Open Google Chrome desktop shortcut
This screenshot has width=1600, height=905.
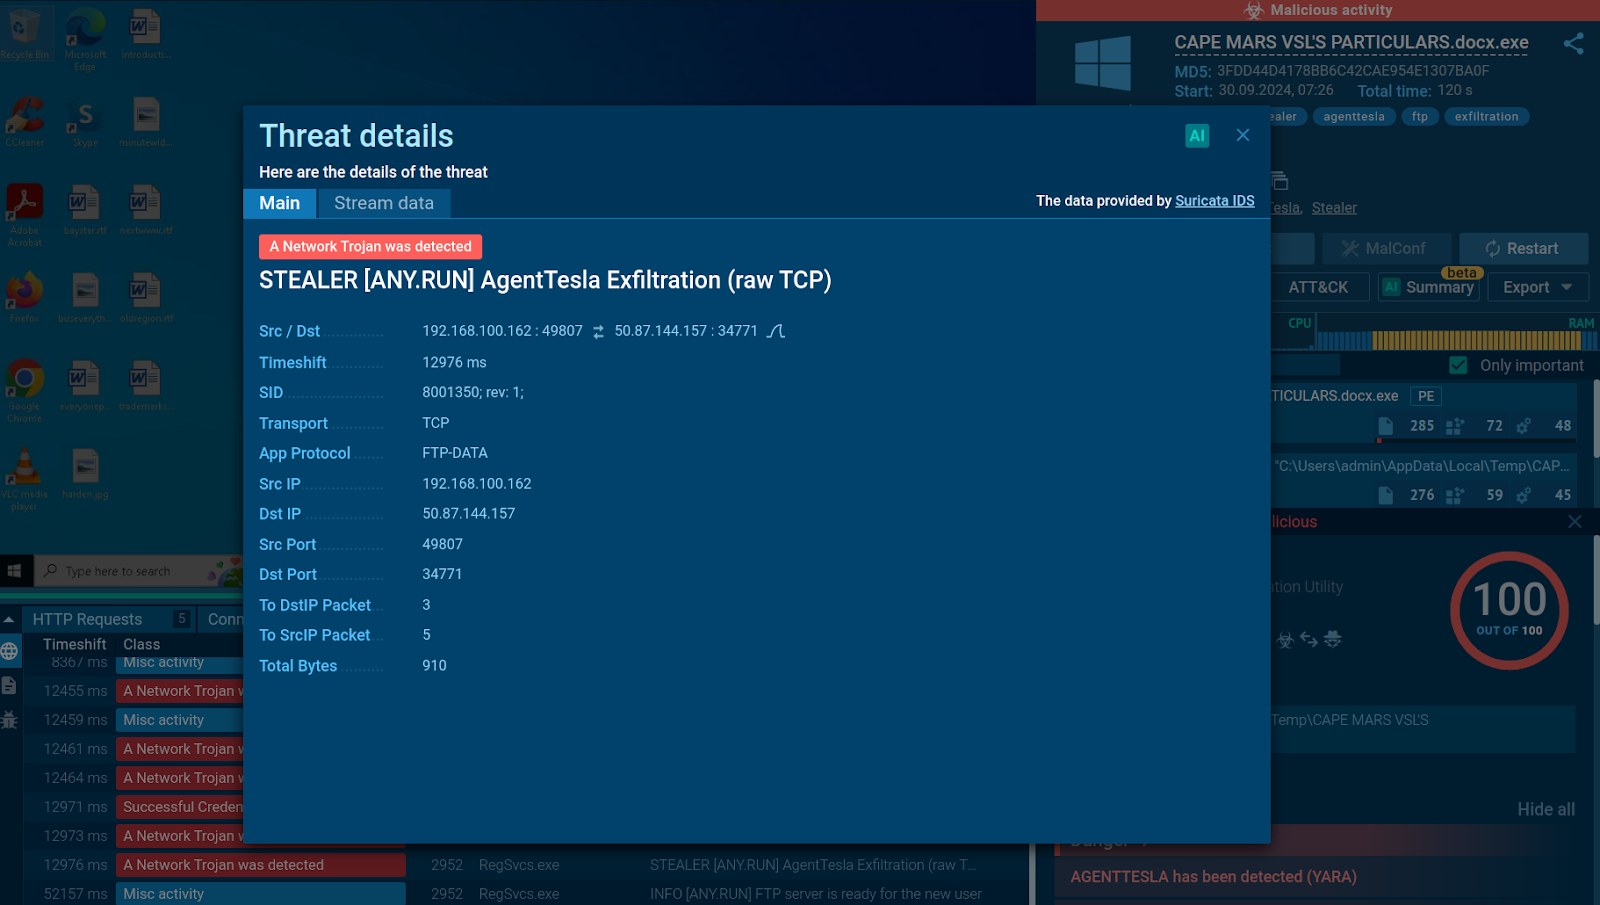click(25, 391)
